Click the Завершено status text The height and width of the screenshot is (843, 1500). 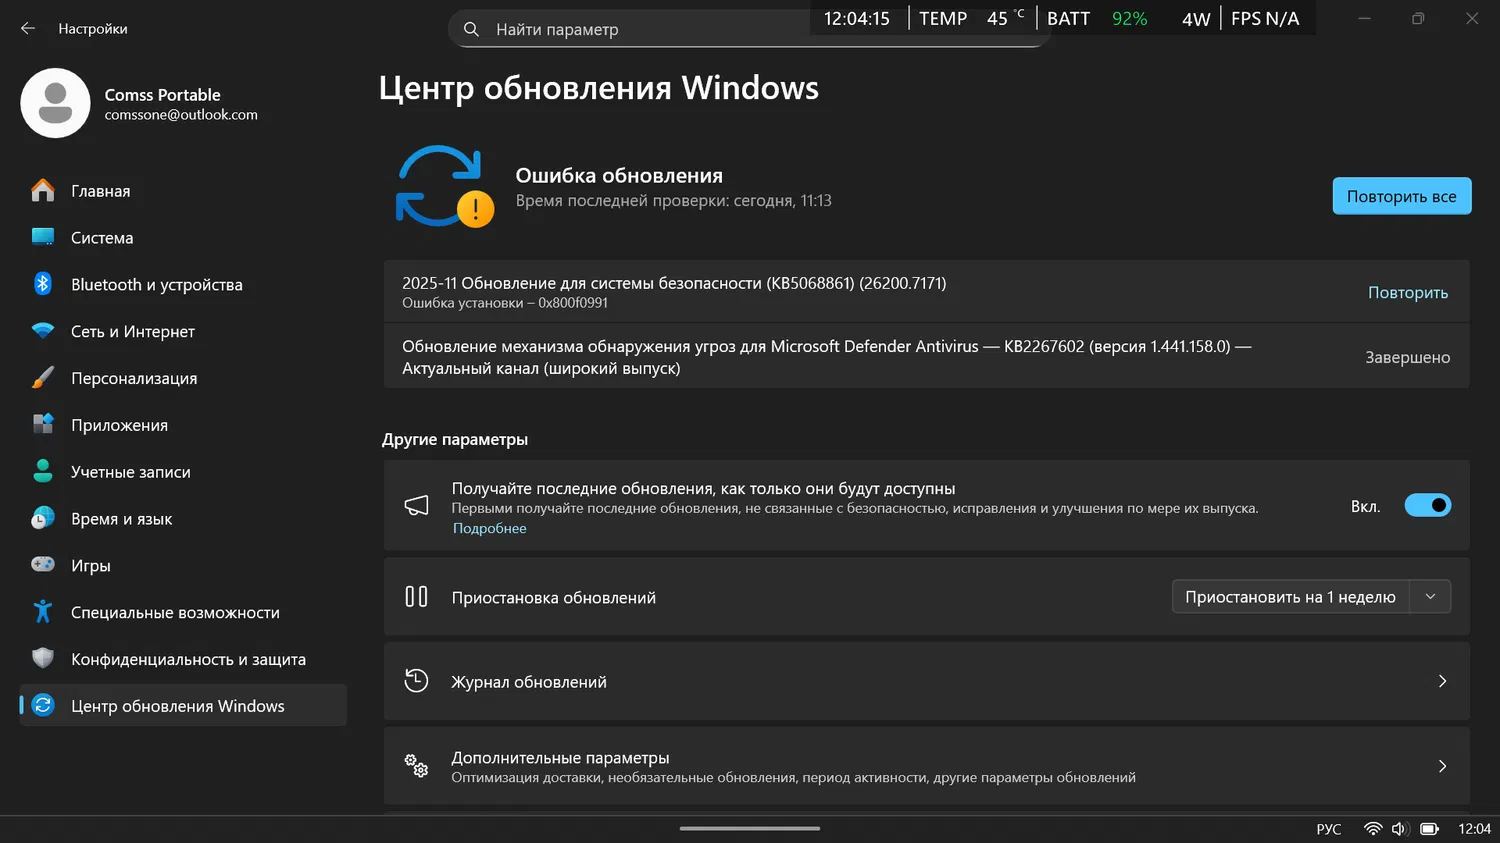1408,357
